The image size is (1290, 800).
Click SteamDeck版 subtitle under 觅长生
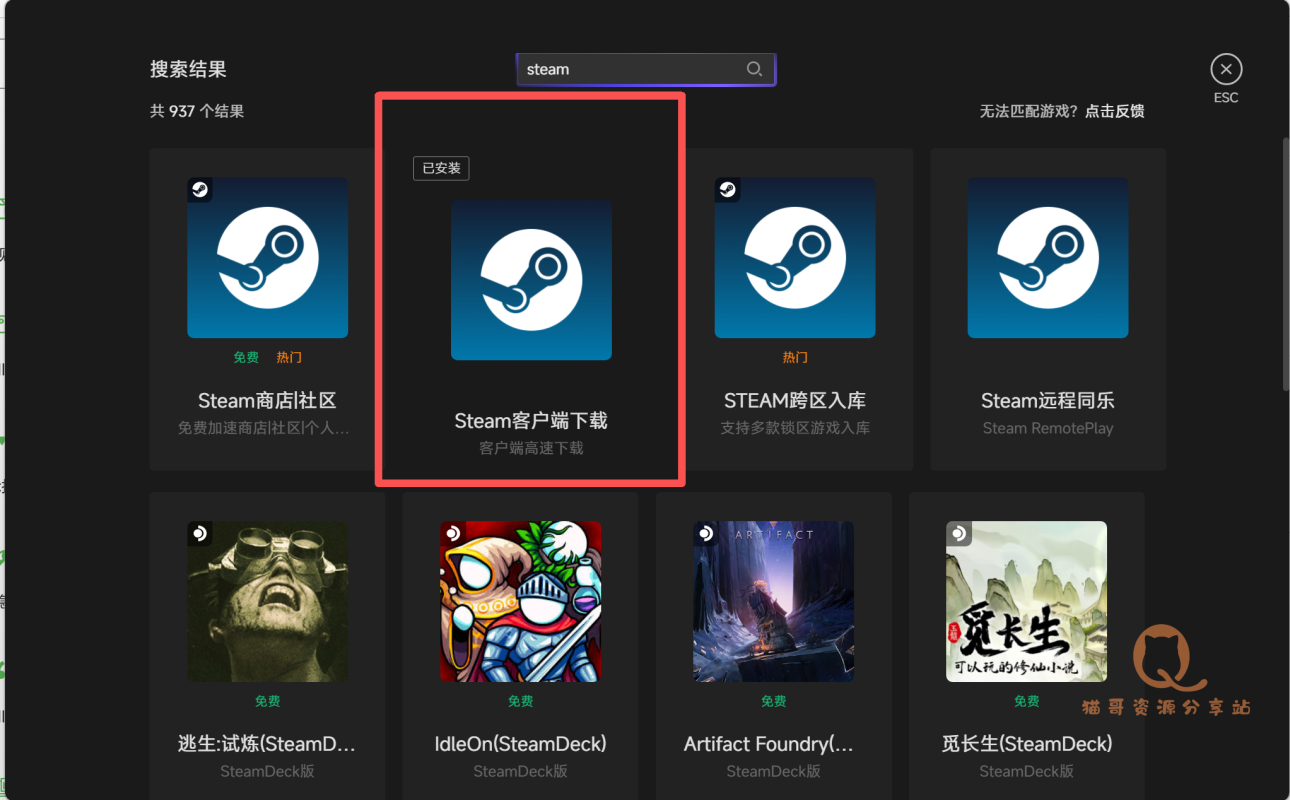(x=1027, y=771)
